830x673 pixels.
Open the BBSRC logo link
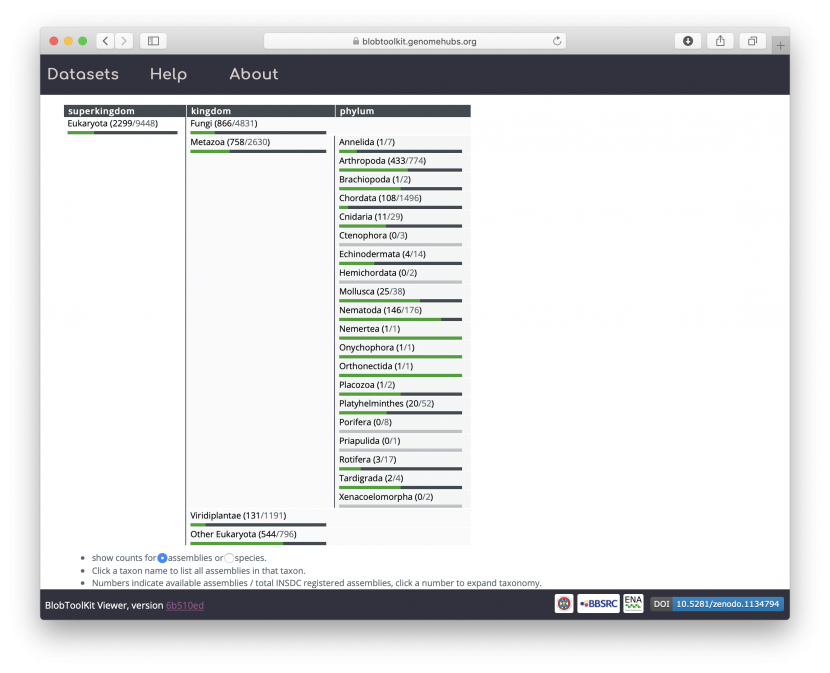coord(597,604)
